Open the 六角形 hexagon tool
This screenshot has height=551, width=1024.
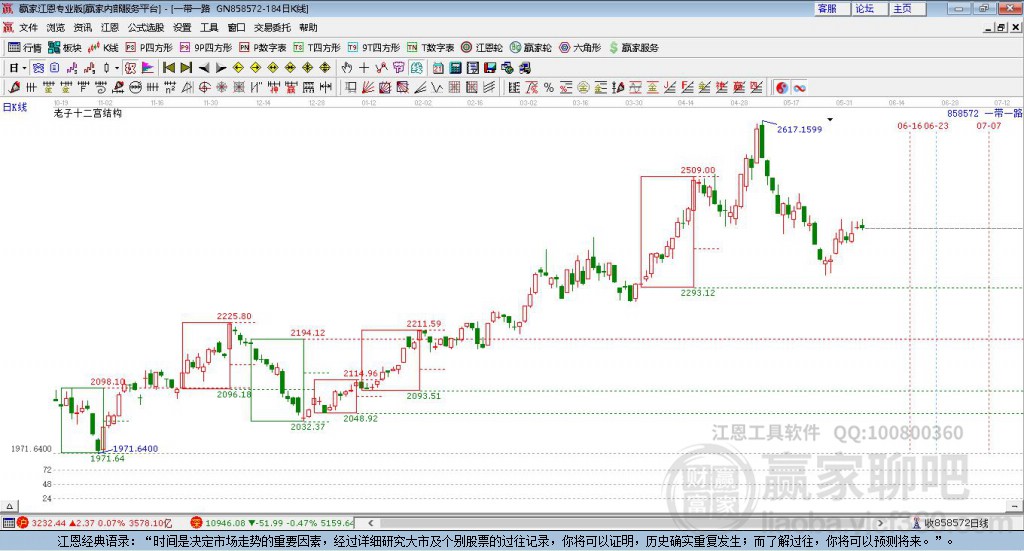[x=580, y=48]
